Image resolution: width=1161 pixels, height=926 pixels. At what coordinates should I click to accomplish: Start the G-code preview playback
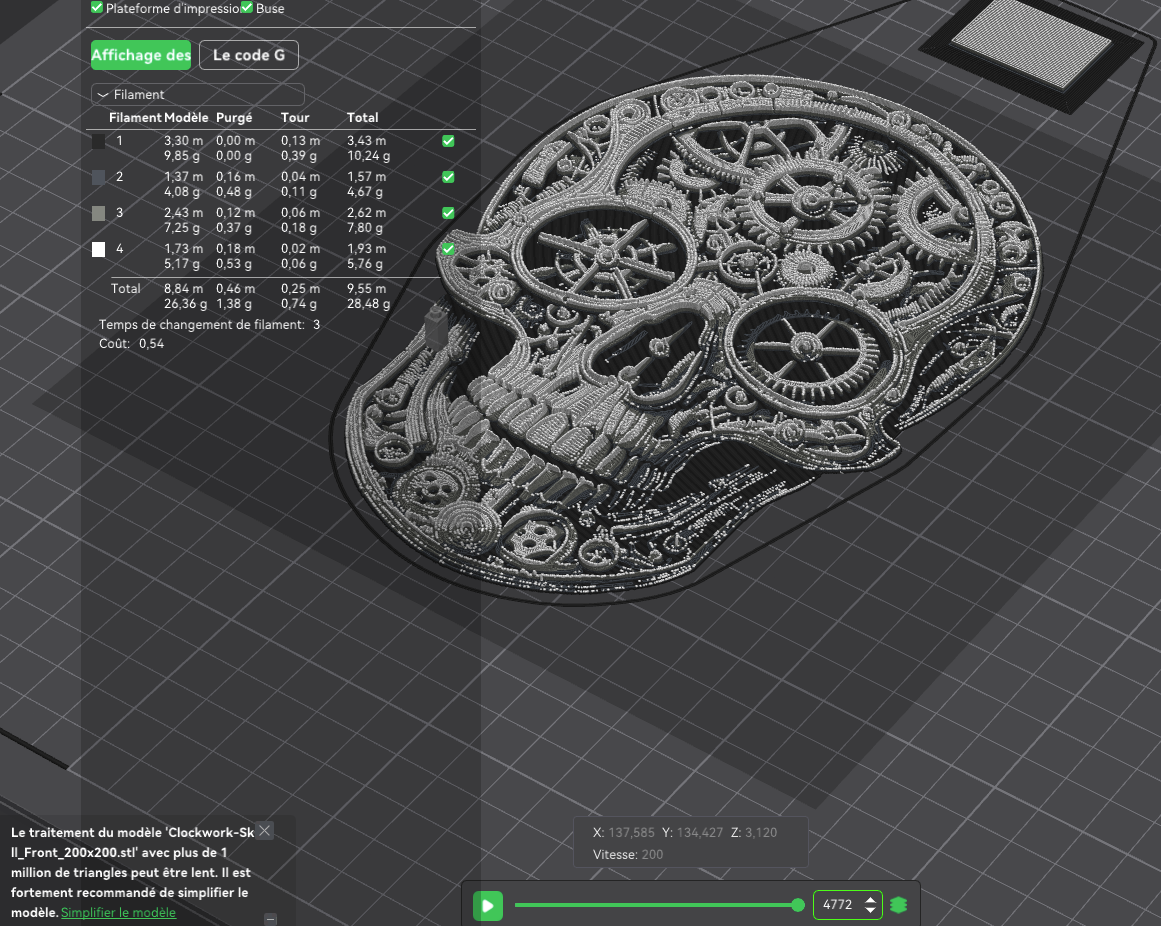(x=488, y=905)
